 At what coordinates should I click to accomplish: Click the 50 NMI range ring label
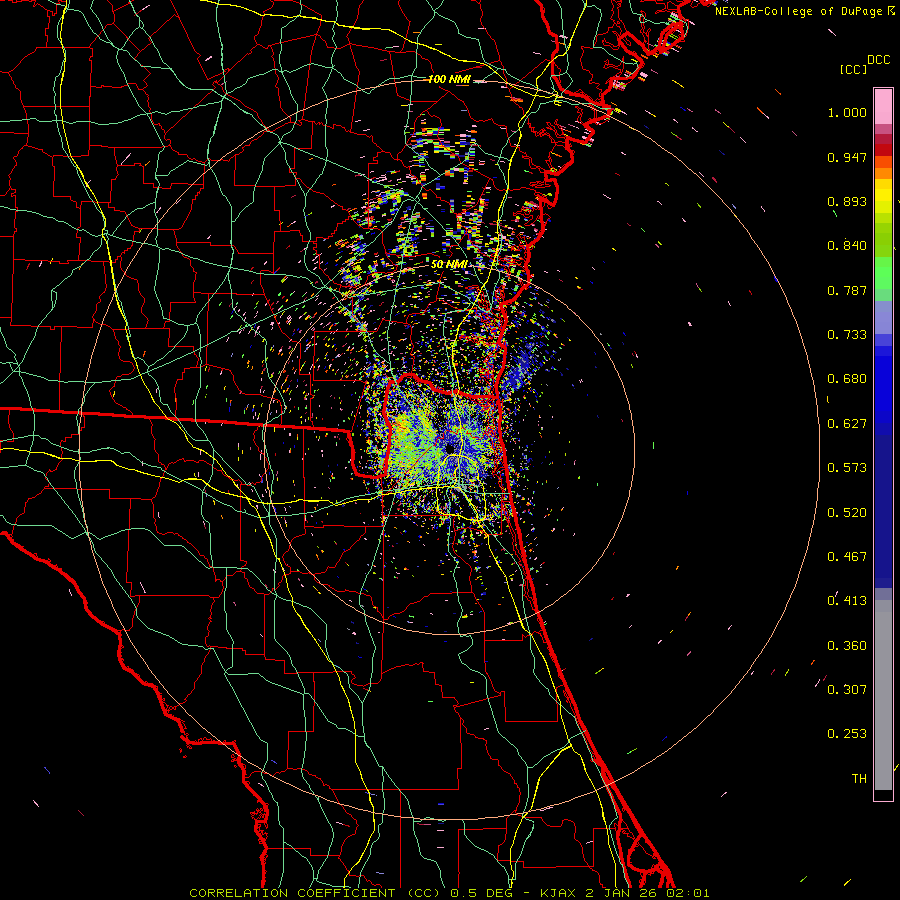[x=449, y=265]
